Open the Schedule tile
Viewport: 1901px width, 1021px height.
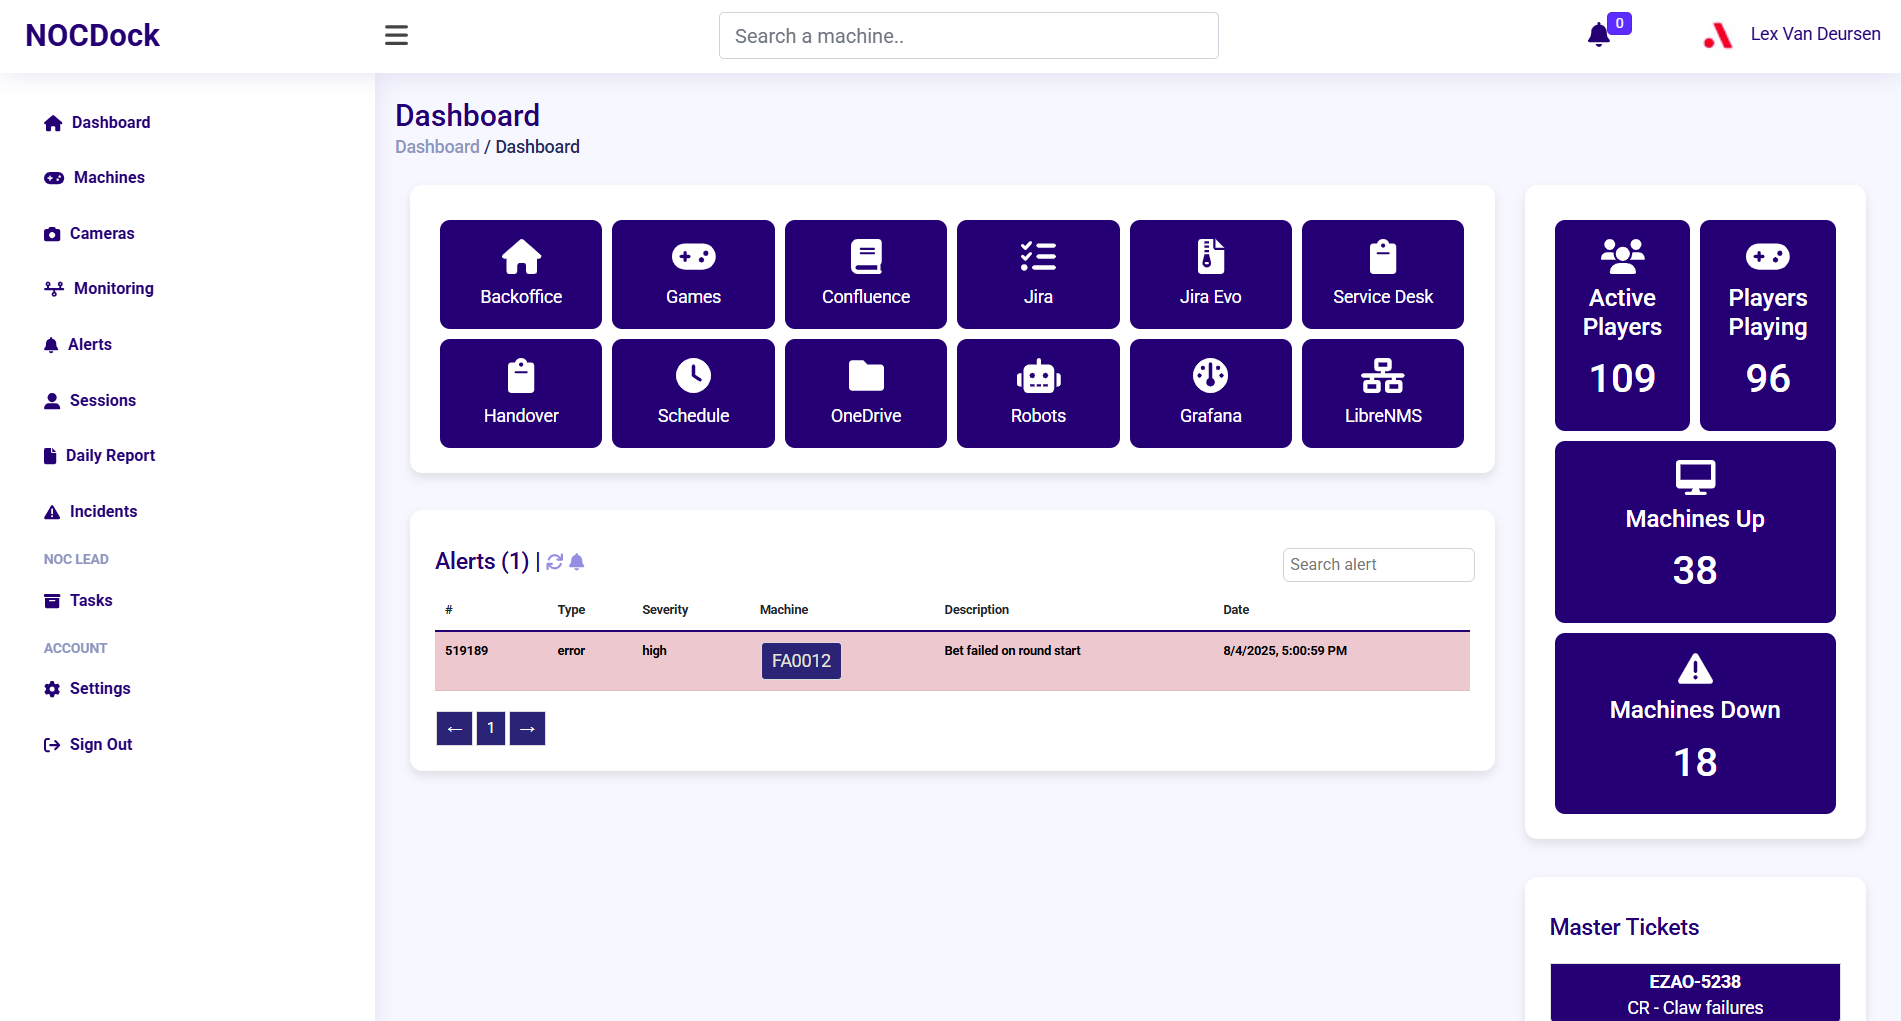(693, 393)
